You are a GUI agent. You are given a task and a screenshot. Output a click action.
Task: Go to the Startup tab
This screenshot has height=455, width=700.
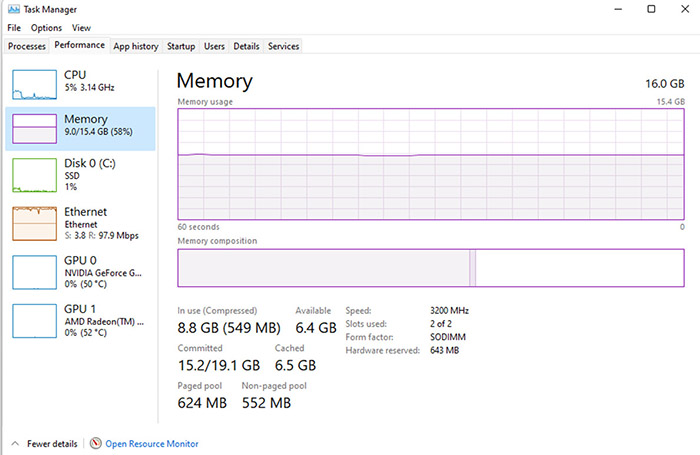click(x=181, y=46)
